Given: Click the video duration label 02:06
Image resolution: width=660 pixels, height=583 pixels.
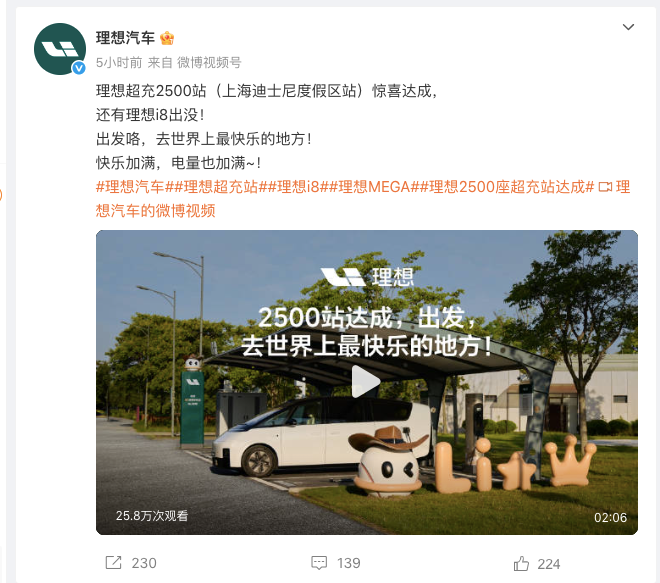Looking at the screenshot, I should (x=610, y=517).
